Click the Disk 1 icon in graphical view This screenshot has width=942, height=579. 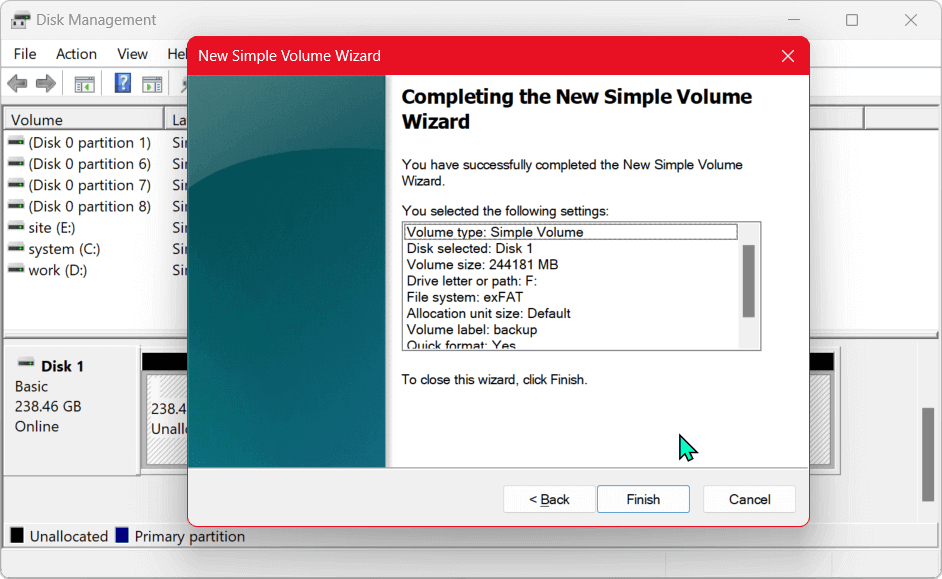[x=27, y=365]
